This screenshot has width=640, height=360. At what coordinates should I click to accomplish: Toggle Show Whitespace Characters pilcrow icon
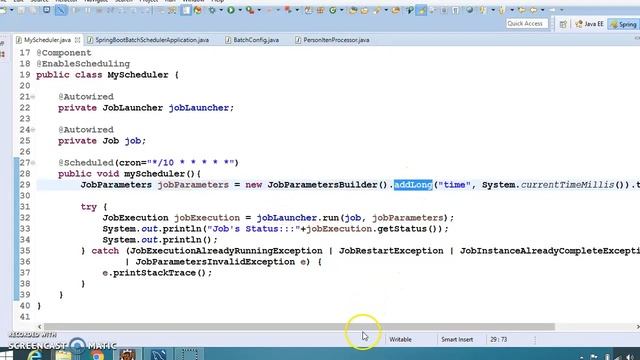455,10
